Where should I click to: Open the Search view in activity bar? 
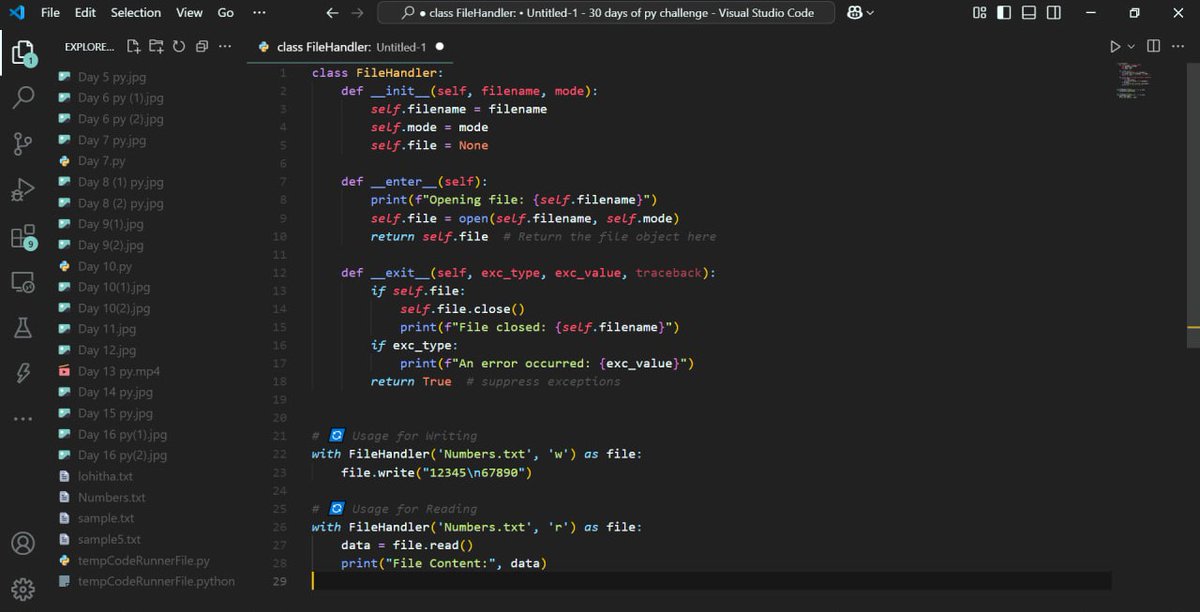pos(23,98)
